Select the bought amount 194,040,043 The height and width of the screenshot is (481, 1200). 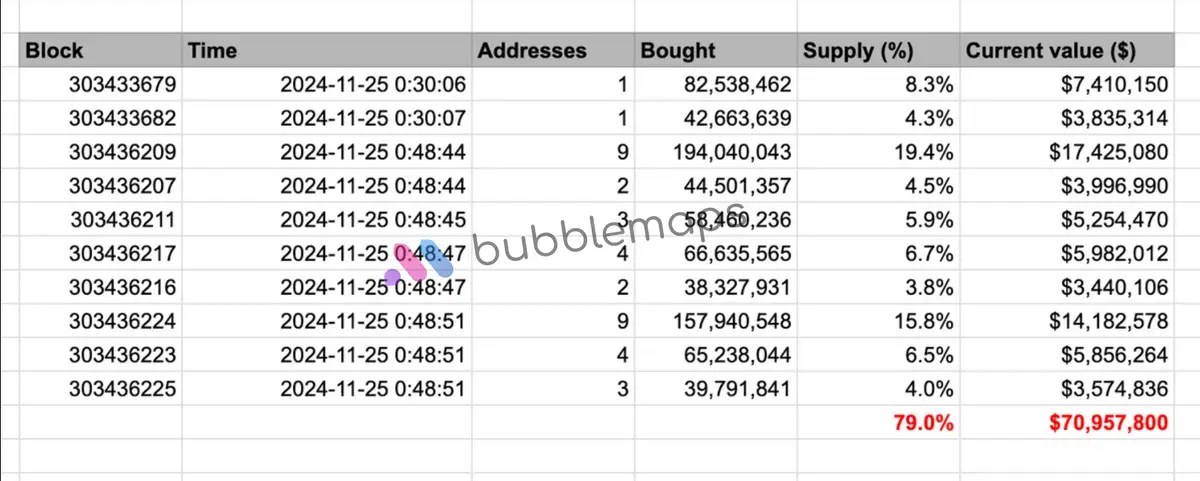tap(734, 152)
